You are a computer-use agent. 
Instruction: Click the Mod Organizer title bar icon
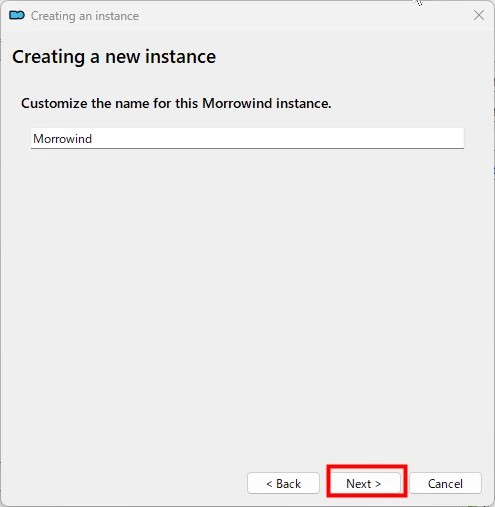[x=17, y=15]
